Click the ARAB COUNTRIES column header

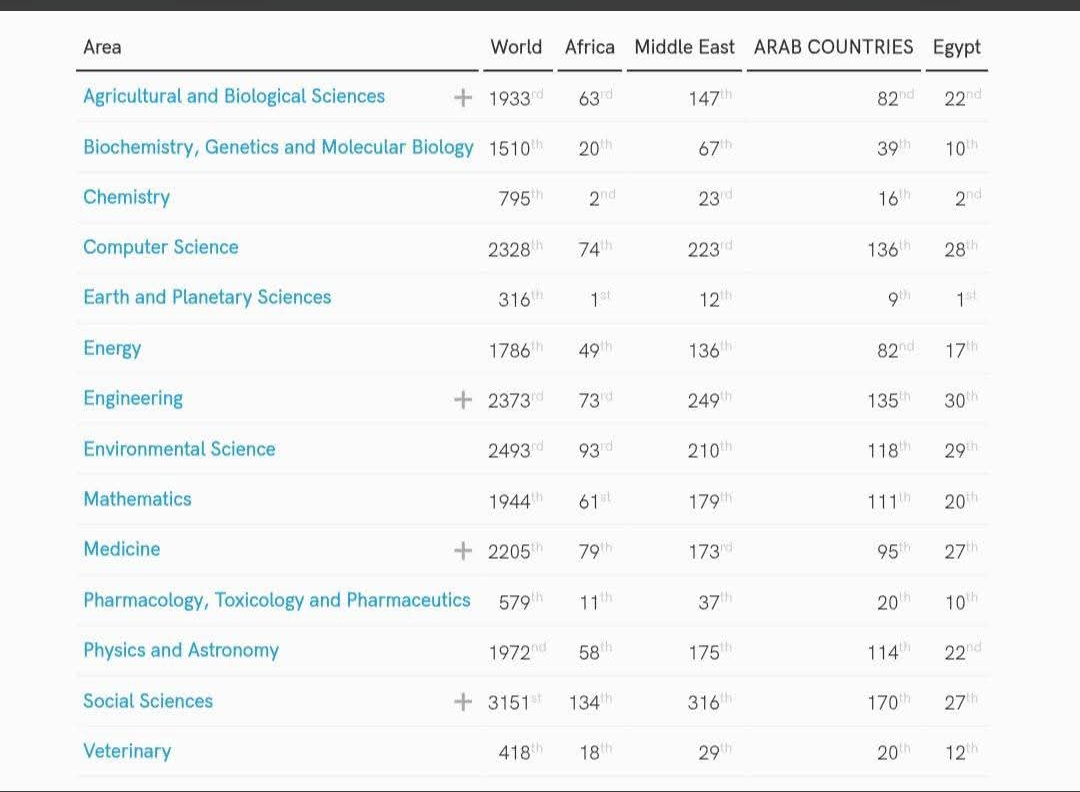point(833,47)
